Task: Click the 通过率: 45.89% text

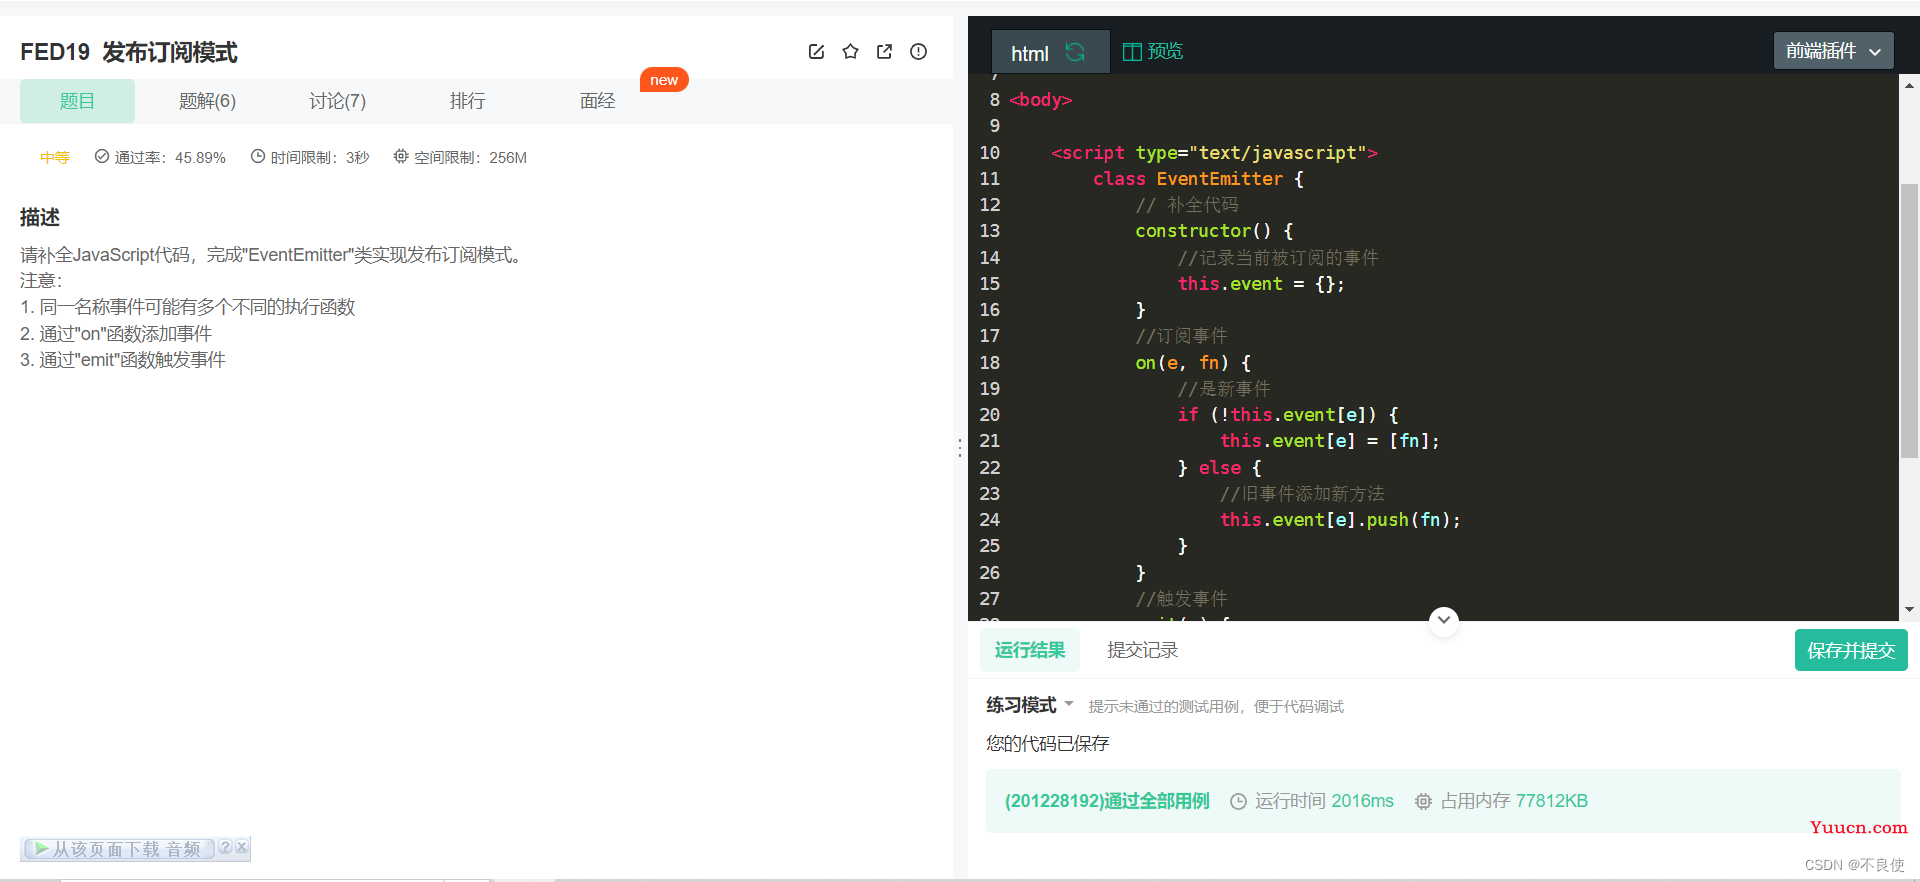Action: click(170, 157)
